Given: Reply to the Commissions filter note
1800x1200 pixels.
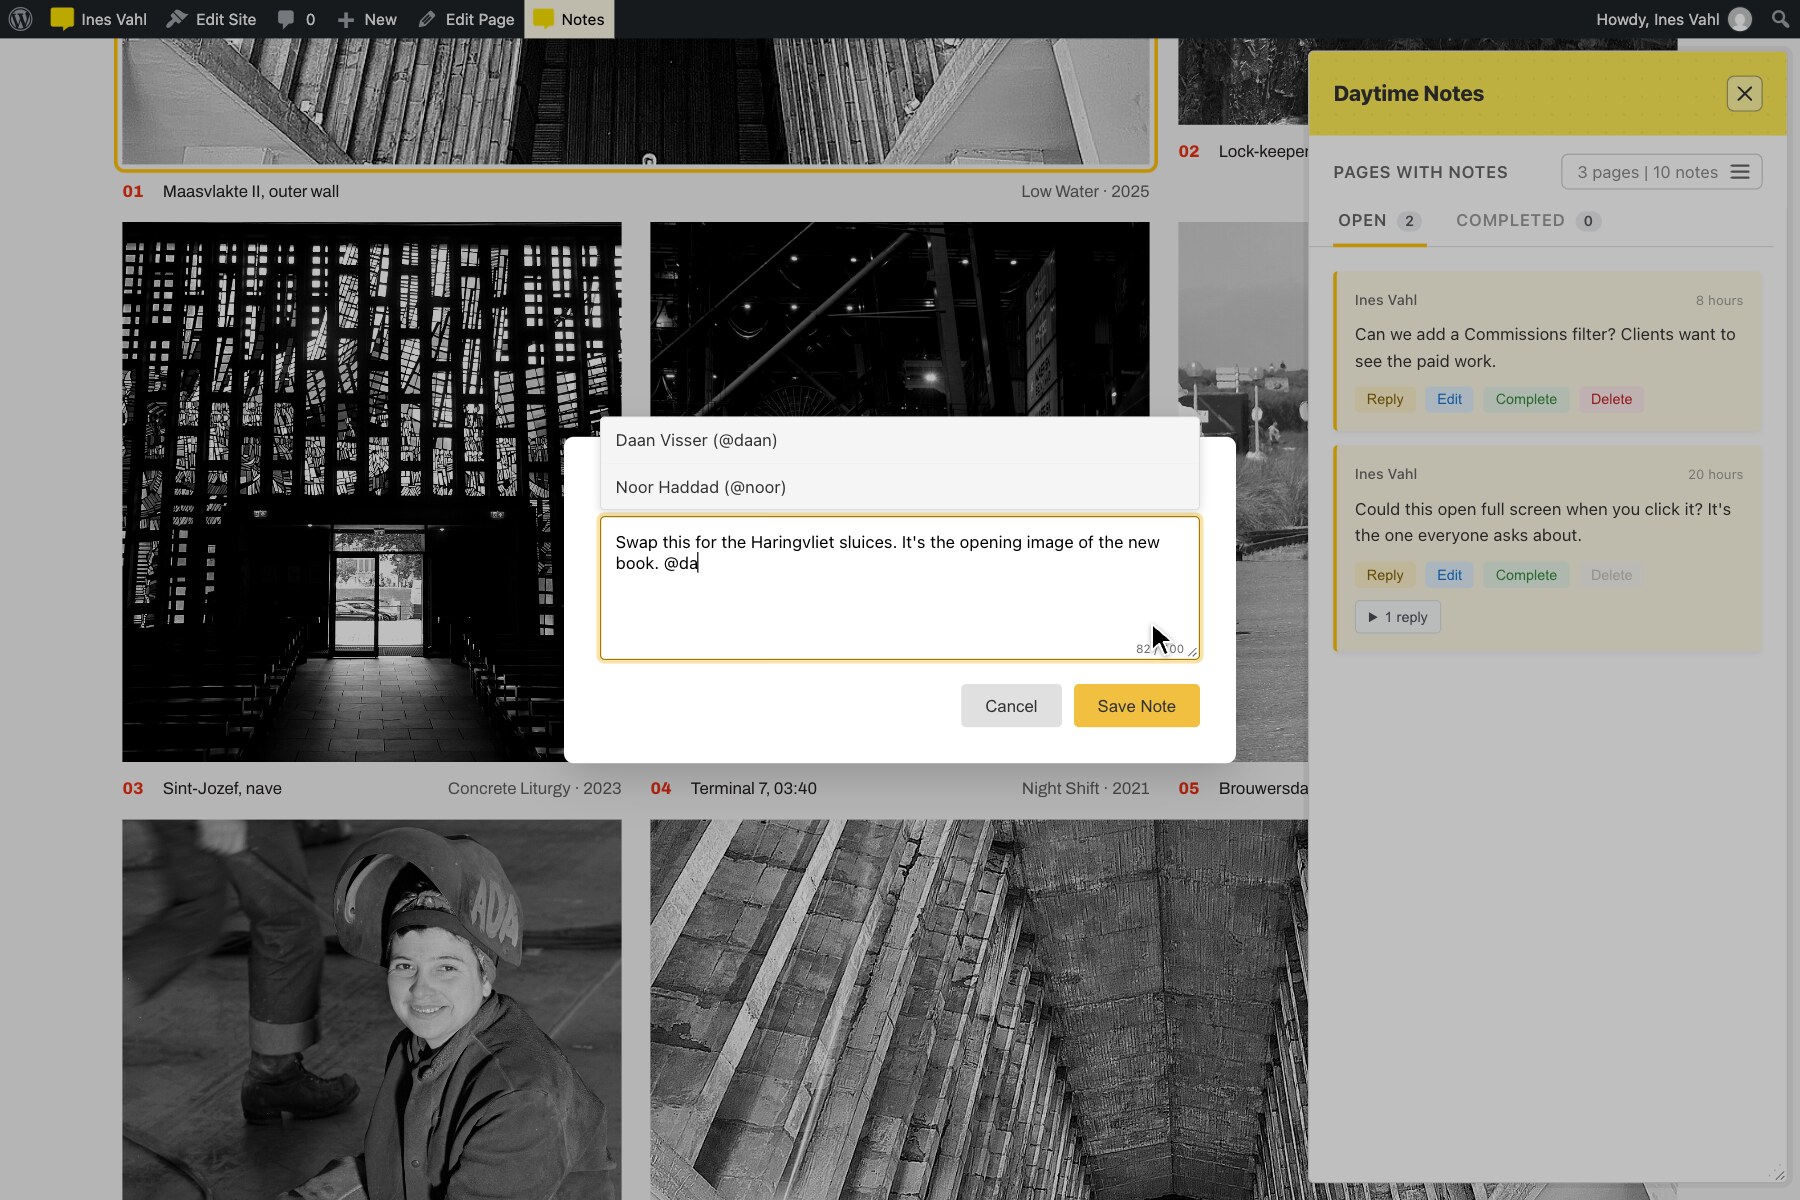Looking at the screenshot, I should pos(1385,399).
